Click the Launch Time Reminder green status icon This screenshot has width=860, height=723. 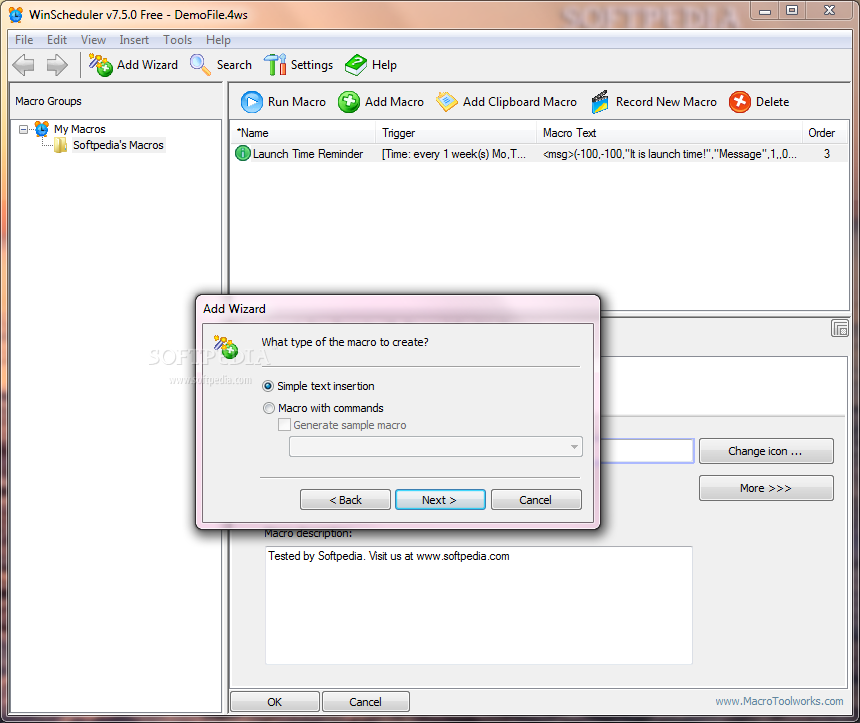(x=242, y=154)
